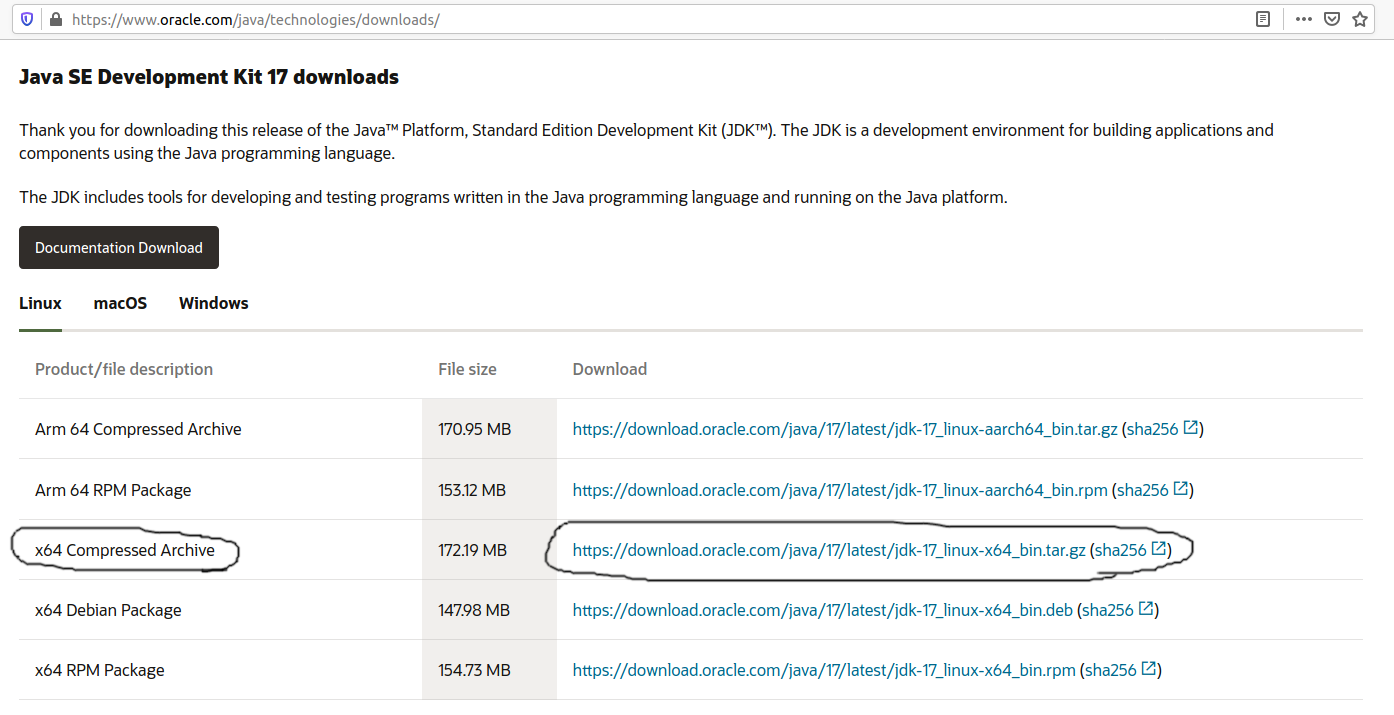Click the 'Download' column header
The width and height of the screenshot is (1394, 715).
(x=610, y=369)
